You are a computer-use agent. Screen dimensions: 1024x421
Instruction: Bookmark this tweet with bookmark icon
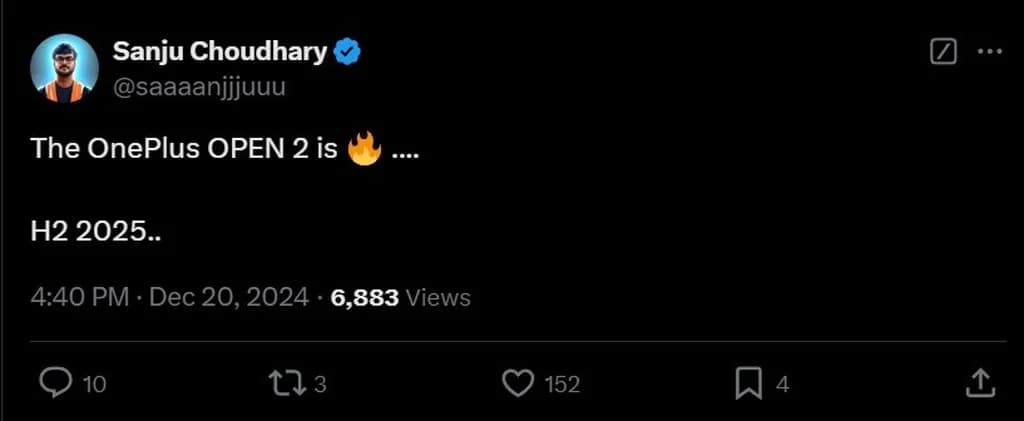point(748,382)
